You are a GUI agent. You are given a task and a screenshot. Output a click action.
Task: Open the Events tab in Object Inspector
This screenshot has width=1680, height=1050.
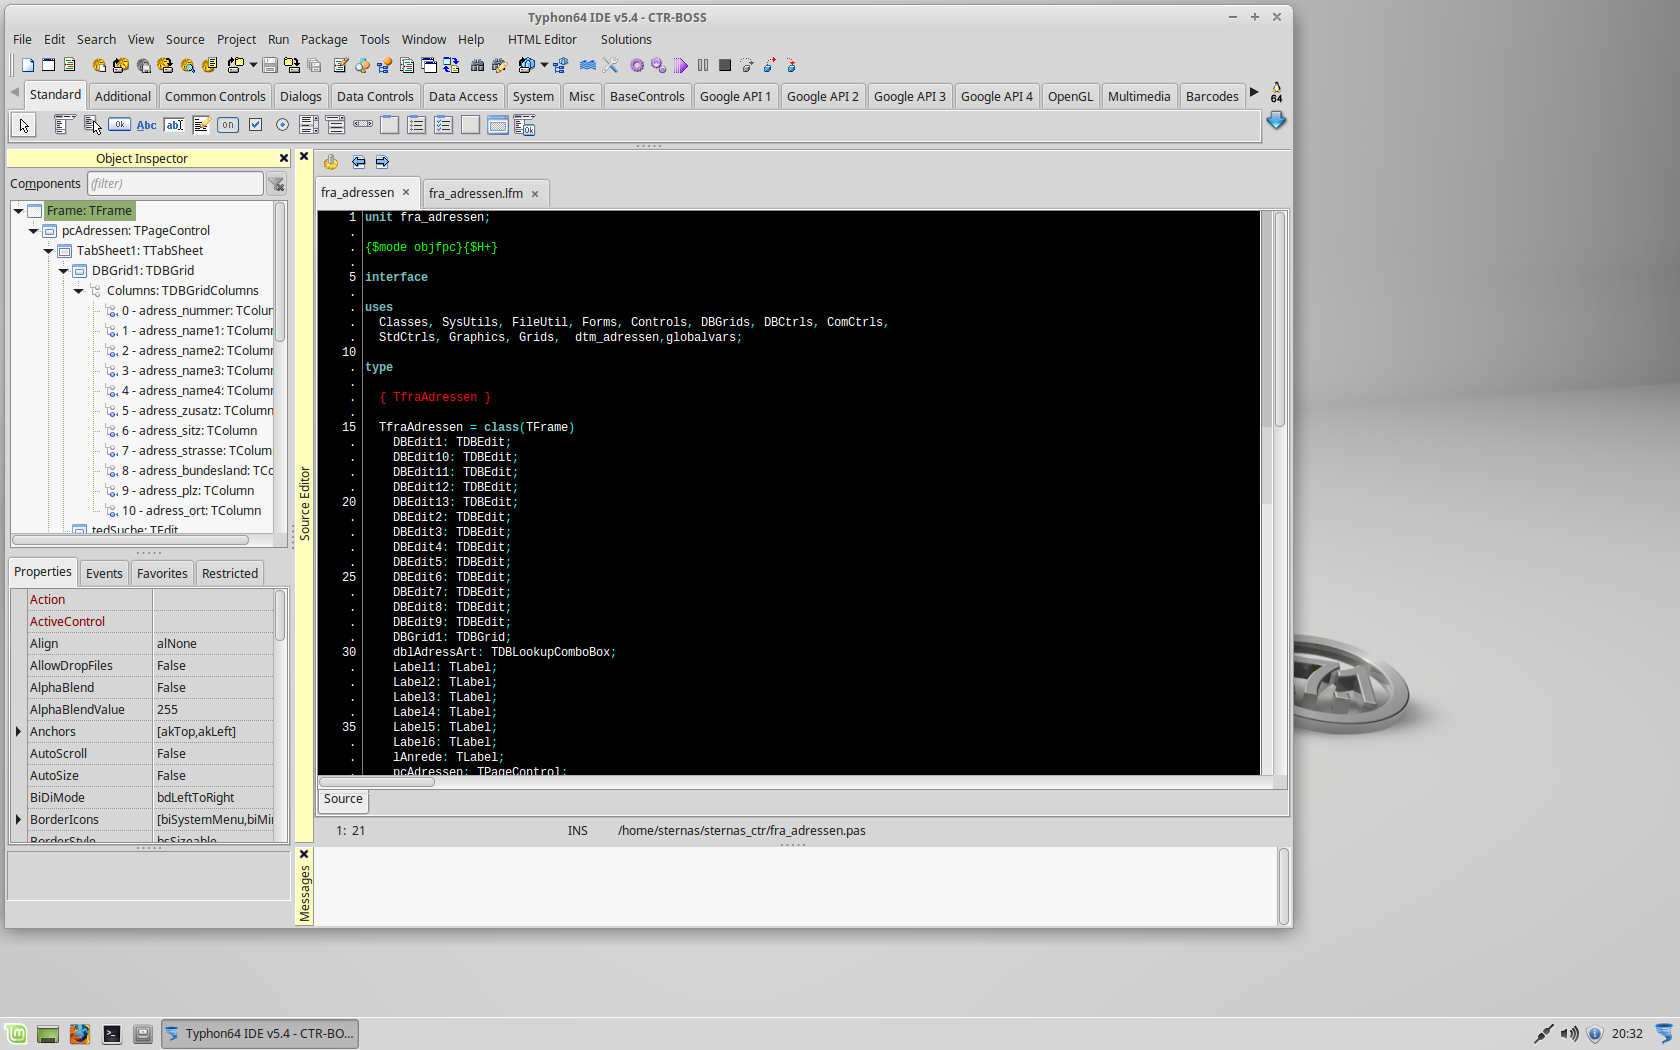[104, 573]
